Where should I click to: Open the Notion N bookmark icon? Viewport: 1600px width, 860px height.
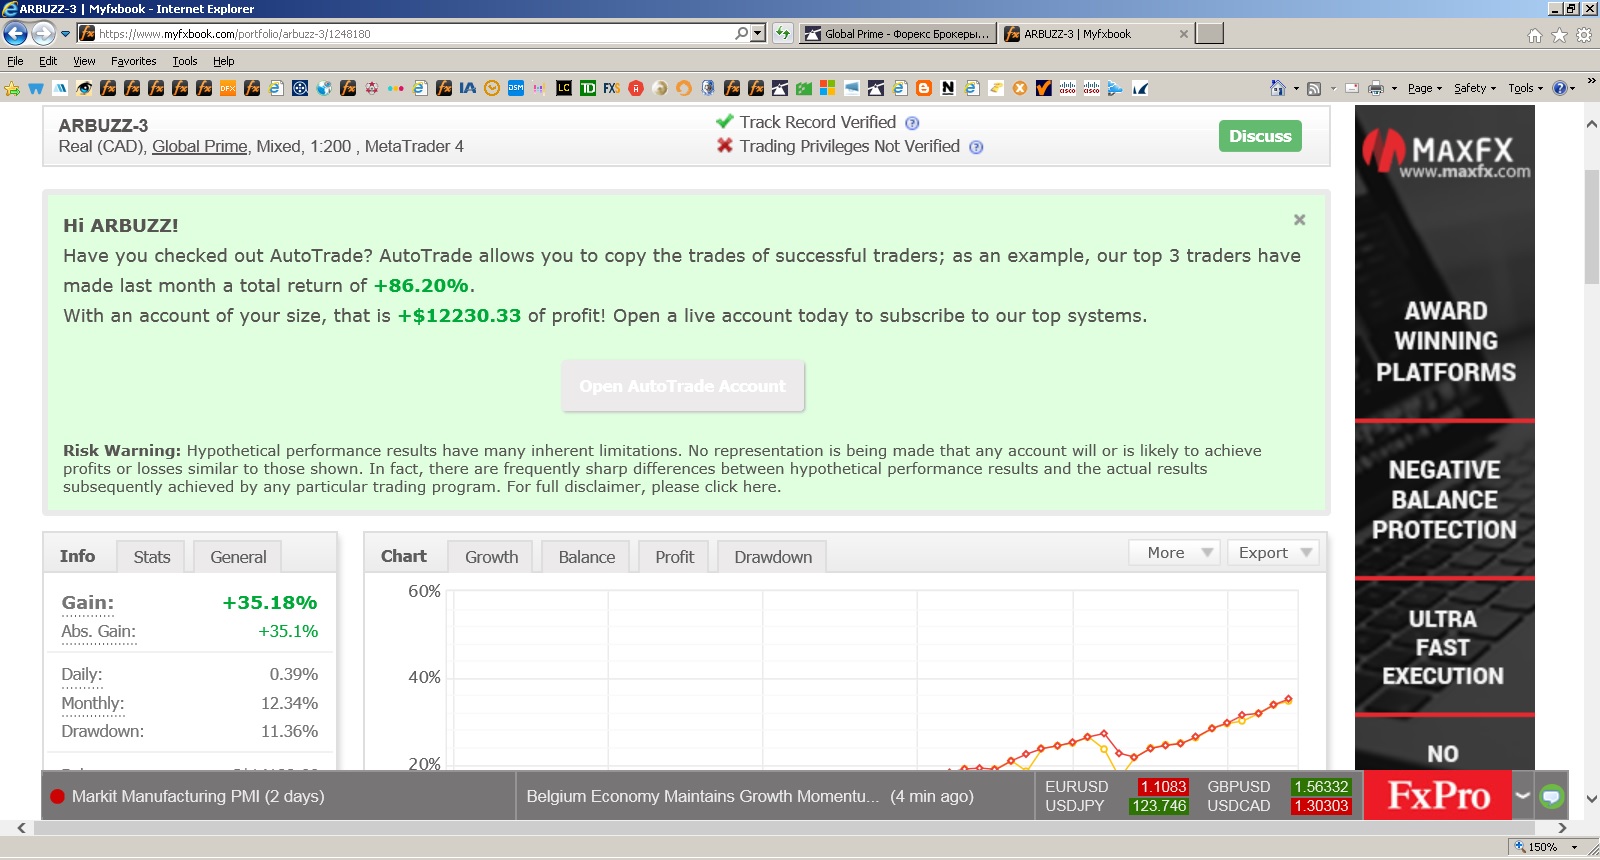[948, 88]
